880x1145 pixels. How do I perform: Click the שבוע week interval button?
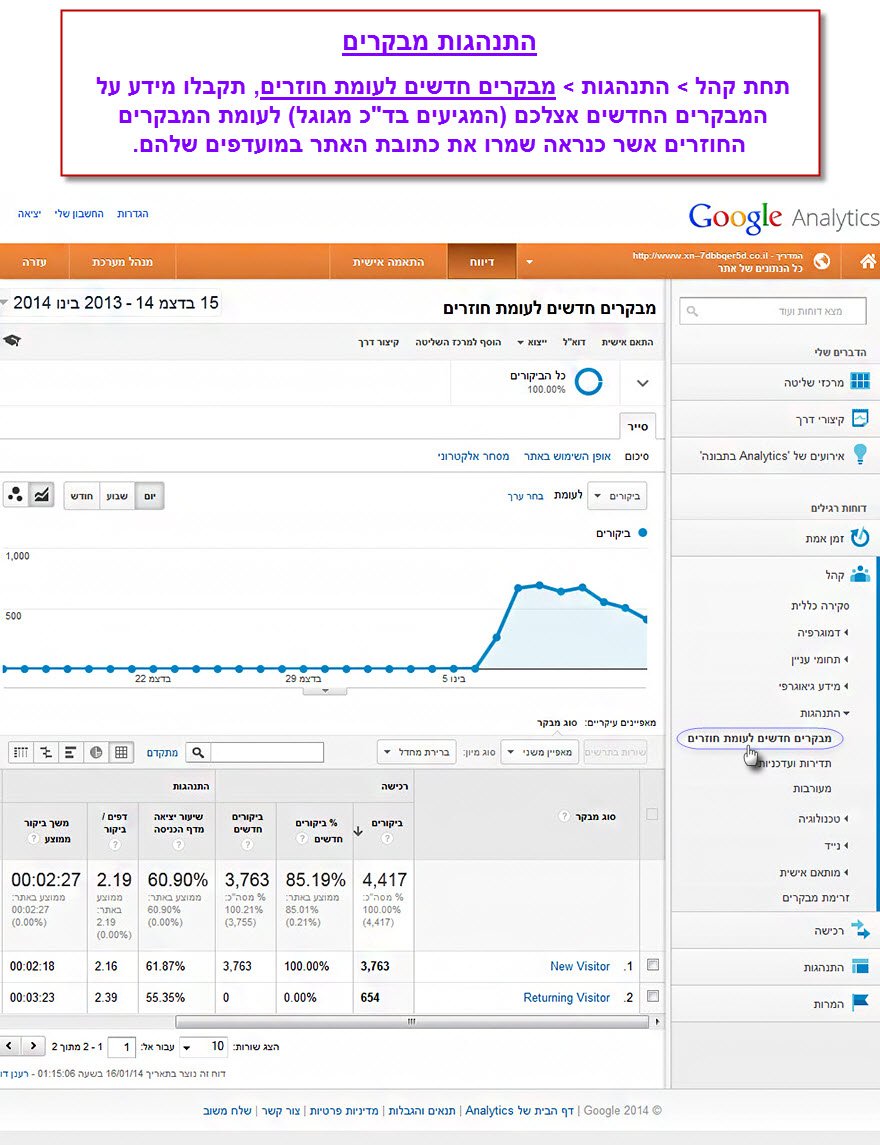[118, 495]
